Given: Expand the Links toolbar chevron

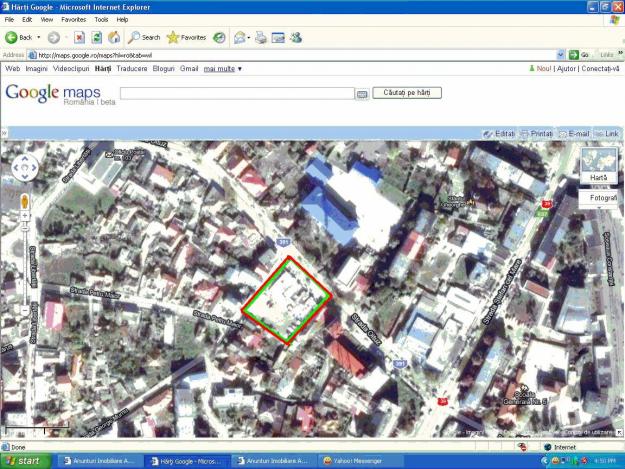Looking at the screenshot, I should coord(620,53).
